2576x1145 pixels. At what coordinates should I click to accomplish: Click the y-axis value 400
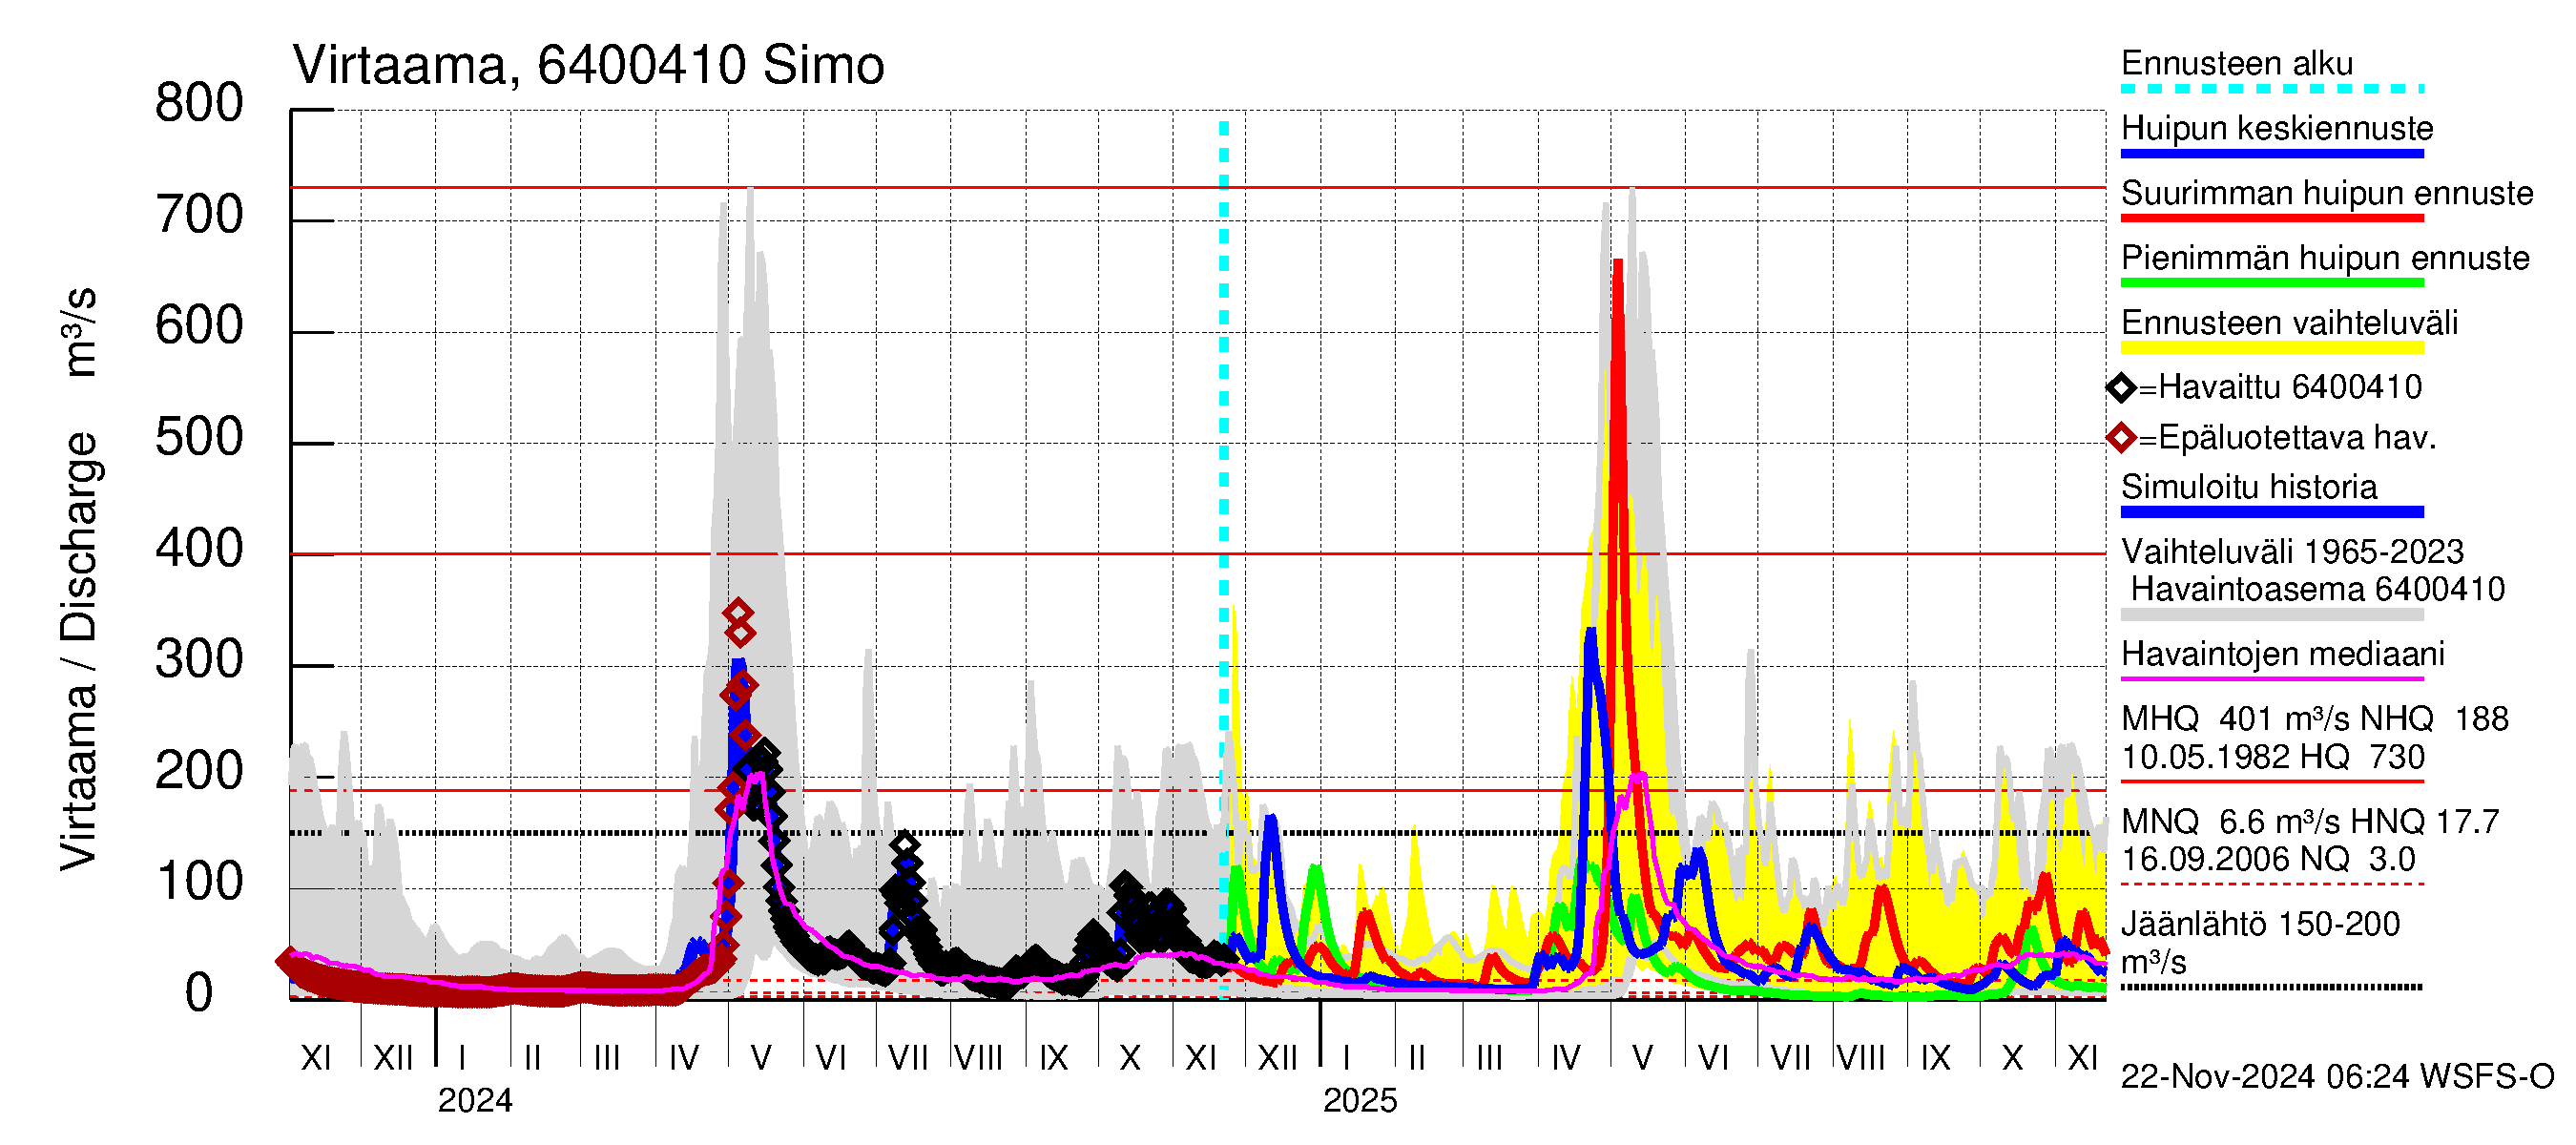tap(199, 549)
